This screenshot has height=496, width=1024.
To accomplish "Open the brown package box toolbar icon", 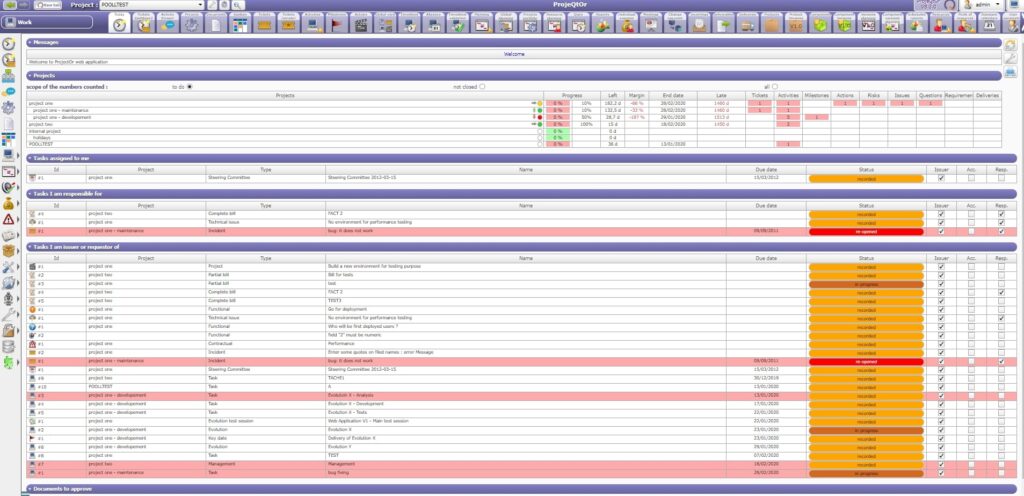I will point(771,24).
